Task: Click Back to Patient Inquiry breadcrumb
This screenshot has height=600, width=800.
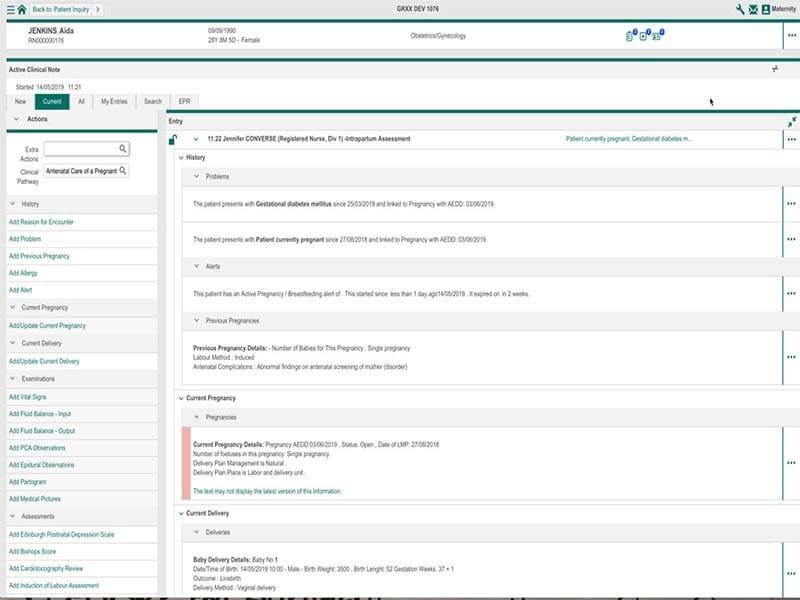Action: click(x=66, y=9)
